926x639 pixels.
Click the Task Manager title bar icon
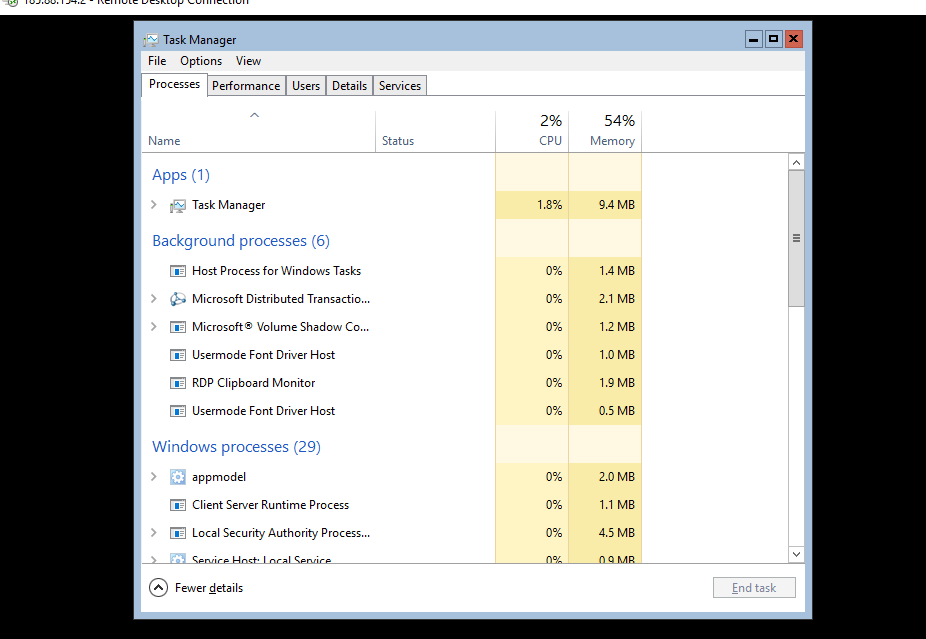[x=151, y=40]
